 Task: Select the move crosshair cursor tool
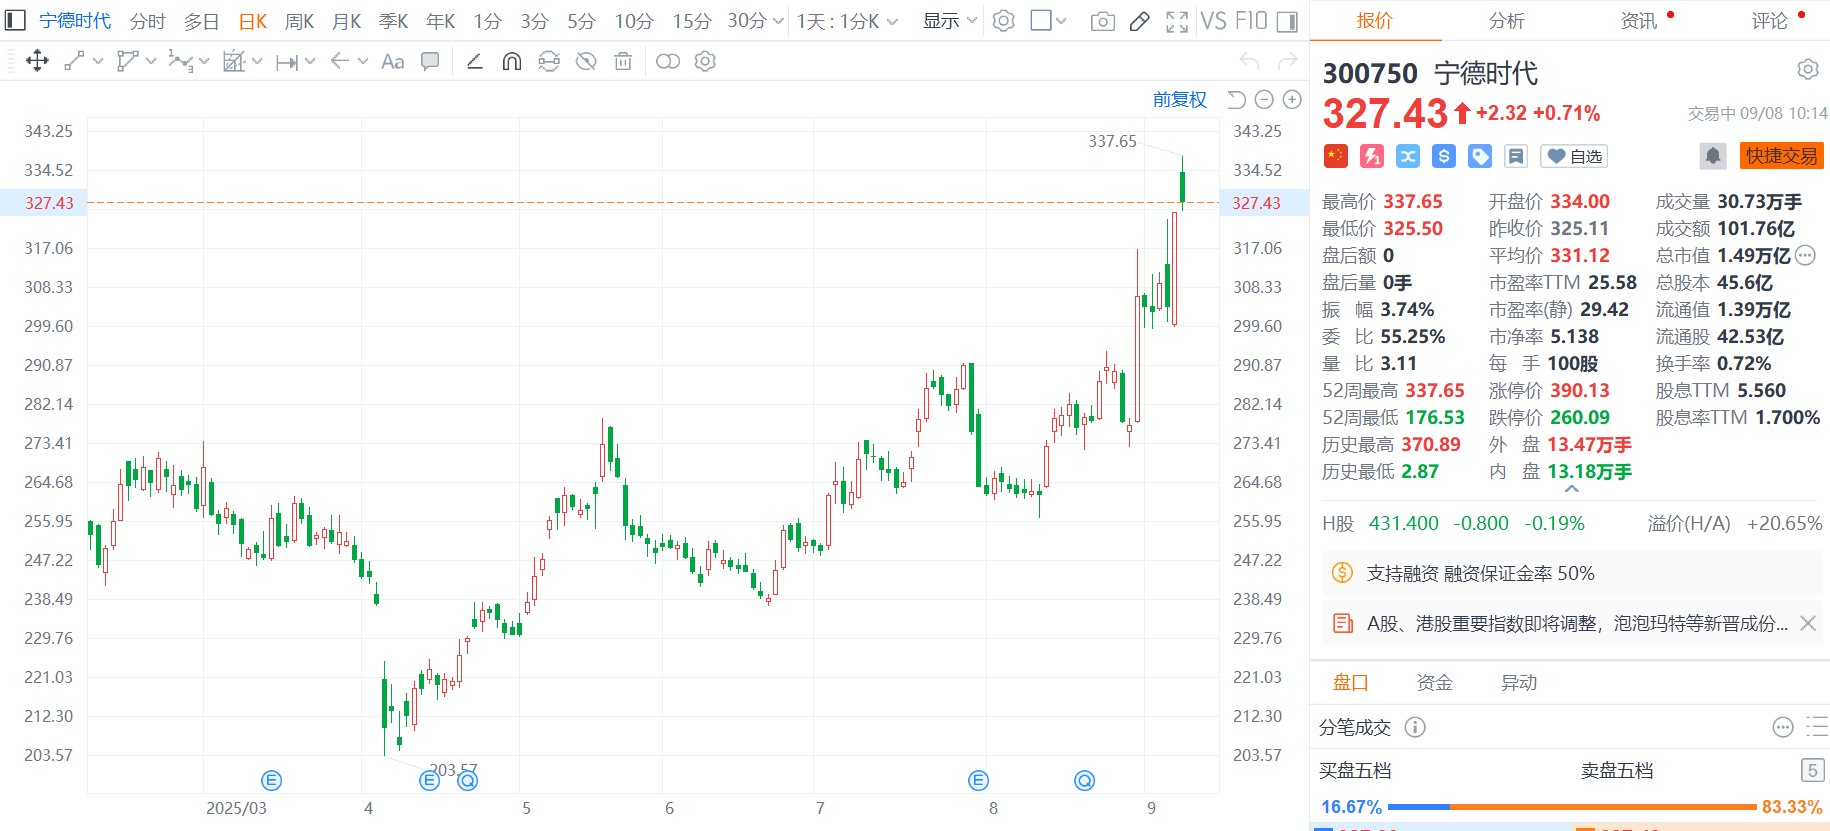37,61
